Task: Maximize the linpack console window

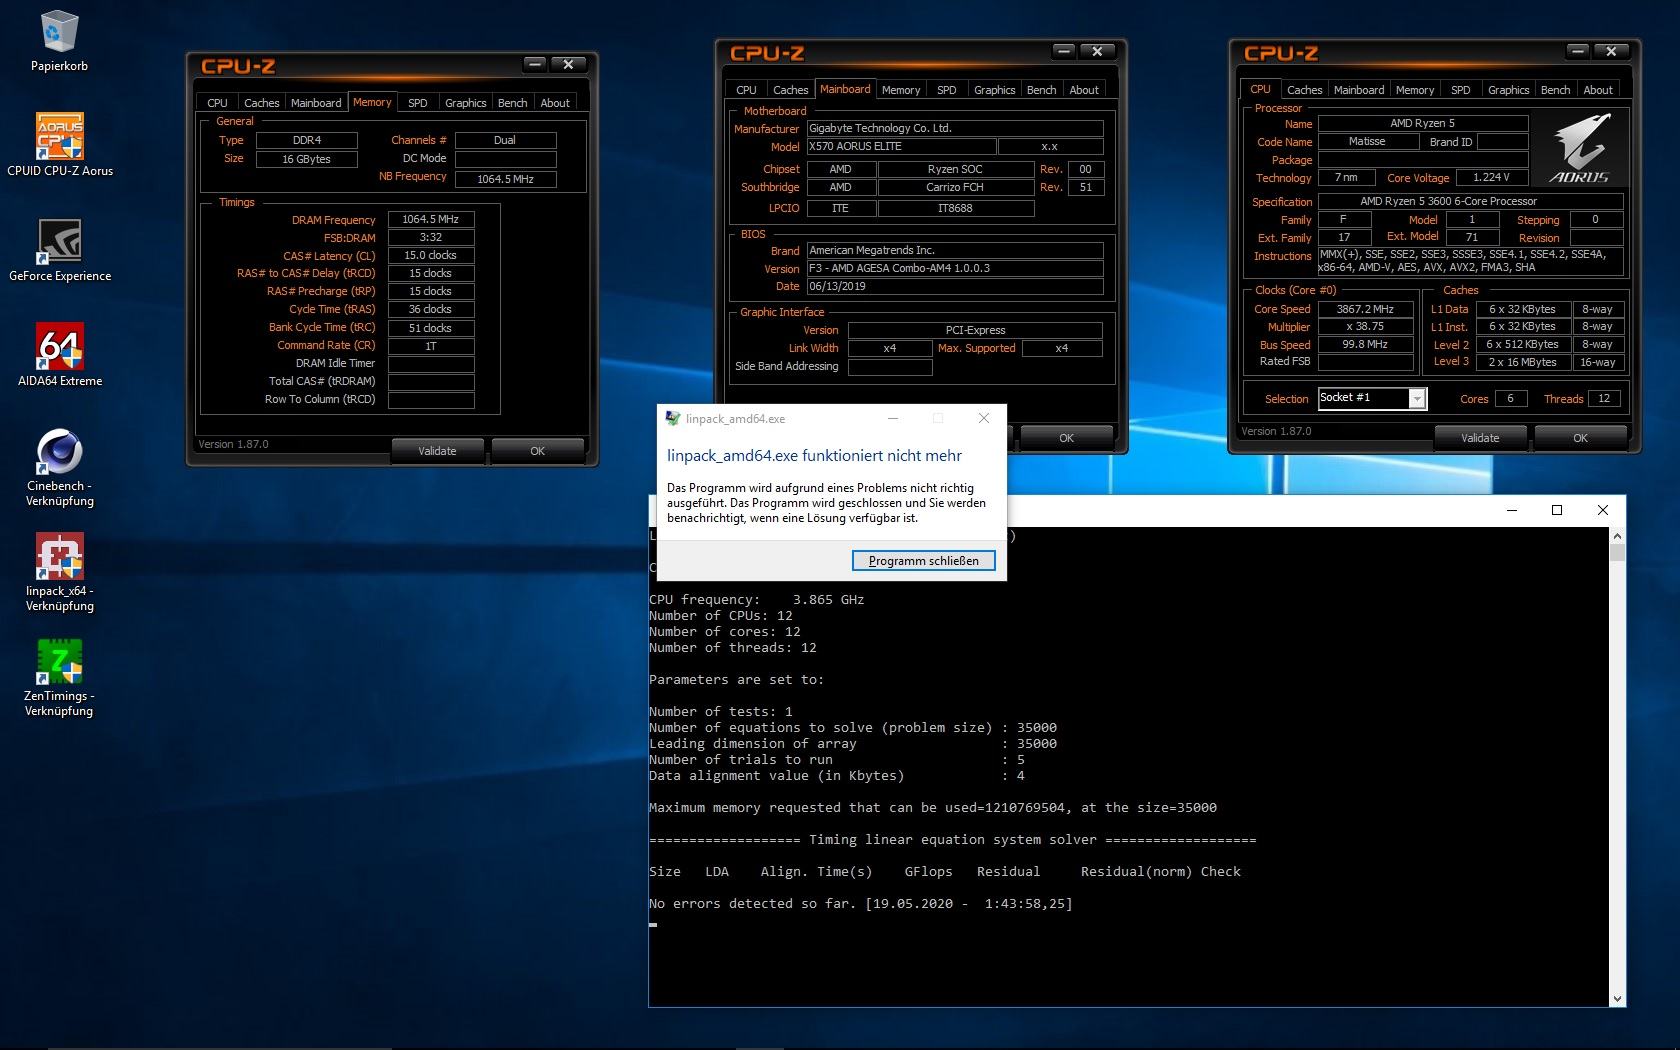Action: coord(1556,510)
